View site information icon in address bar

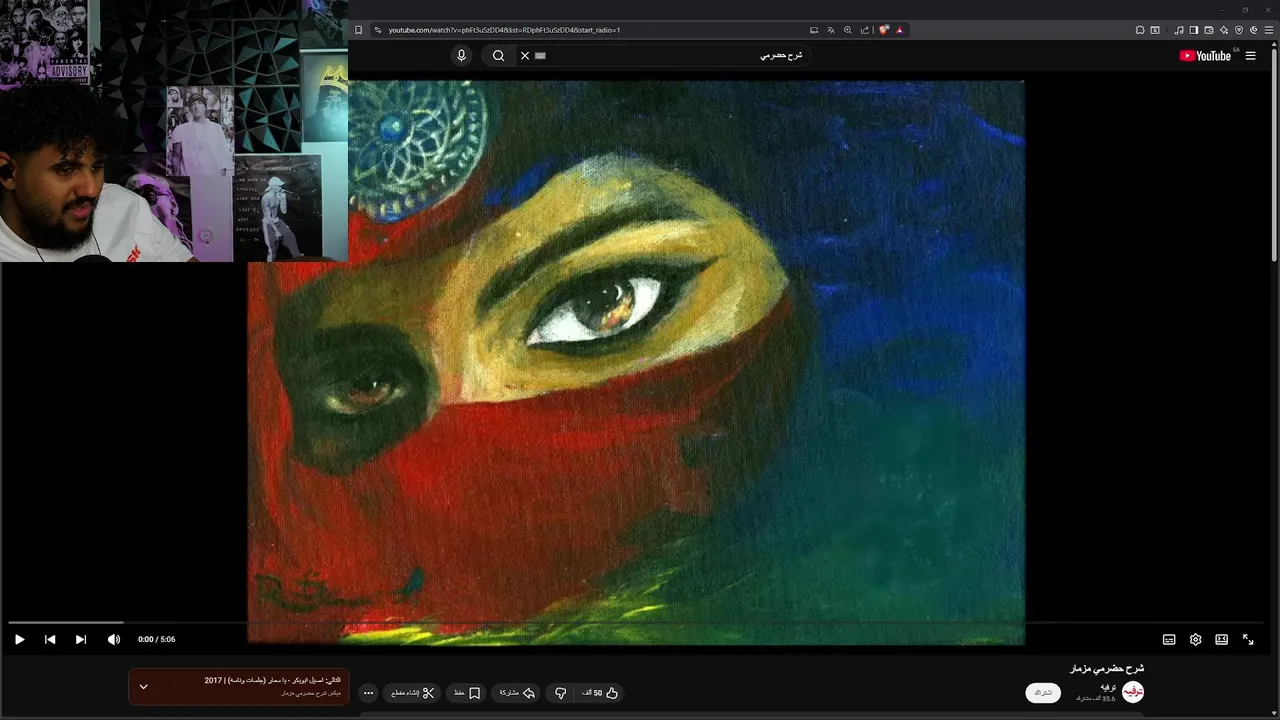tap(377, 30)
